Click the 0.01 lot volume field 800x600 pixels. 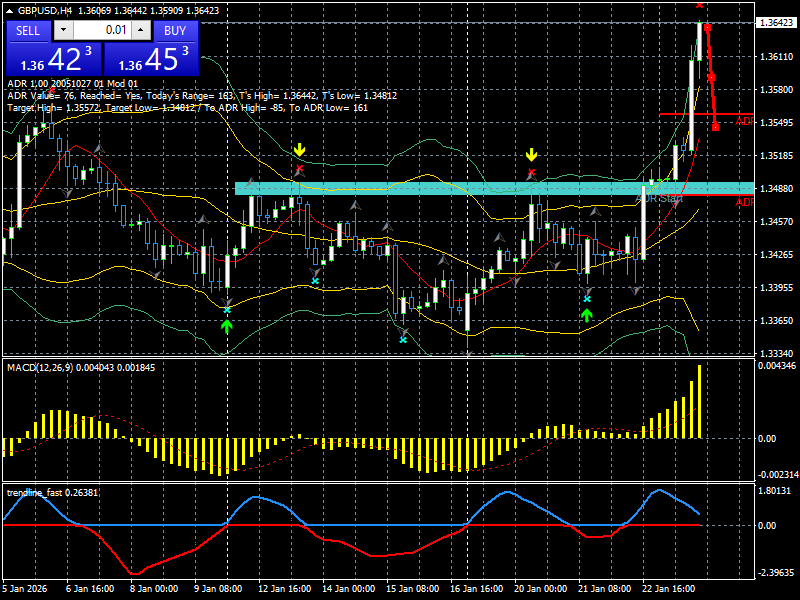[102, 30]
